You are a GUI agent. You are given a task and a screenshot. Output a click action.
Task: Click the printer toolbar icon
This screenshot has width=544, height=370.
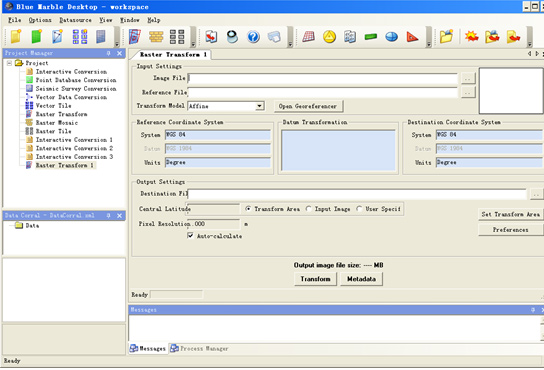274,36
